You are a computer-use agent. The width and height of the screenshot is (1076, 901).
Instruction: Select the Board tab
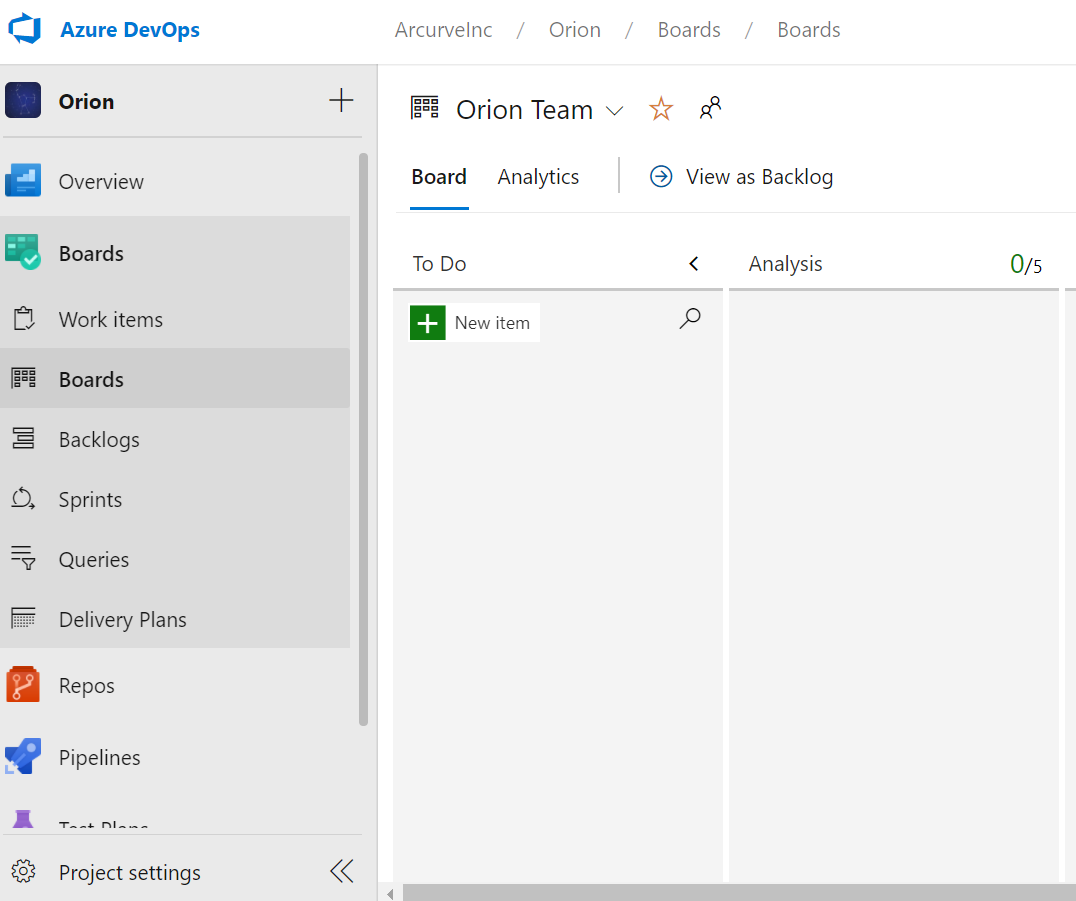[x=439, y=177]
